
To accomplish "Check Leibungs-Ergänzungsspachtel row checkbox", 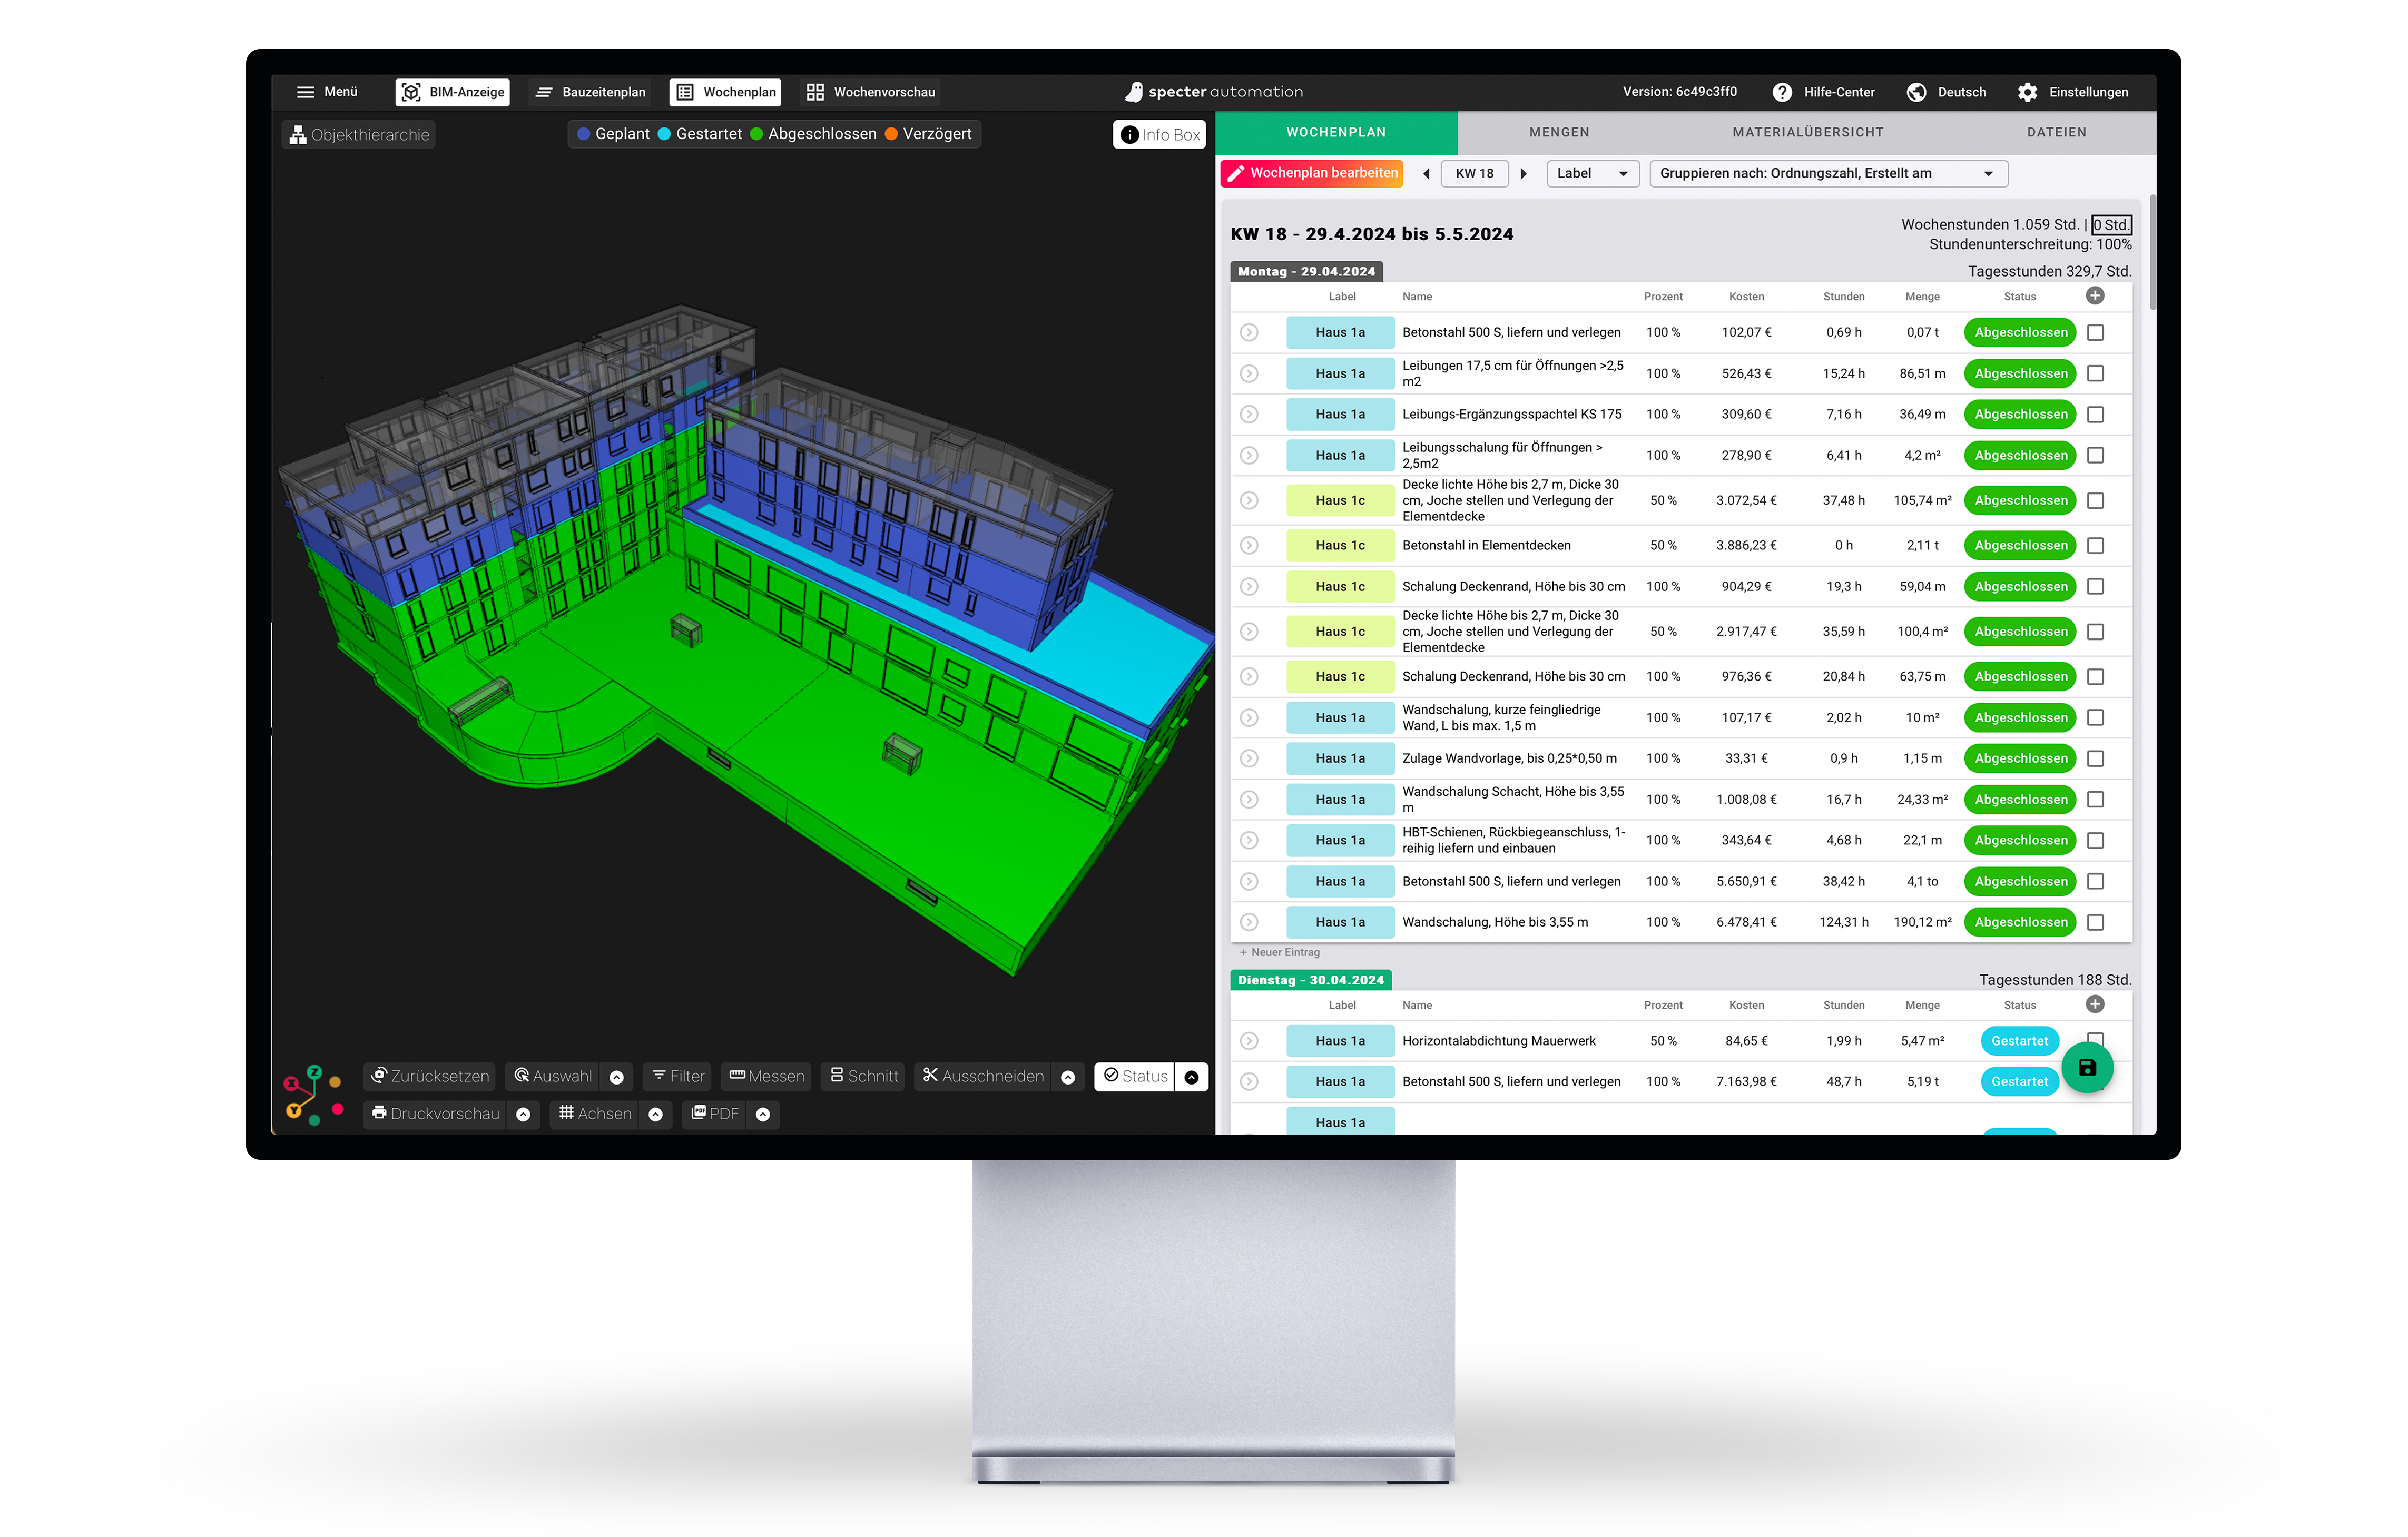I will pyautogui.click(x=2096, y=415).
